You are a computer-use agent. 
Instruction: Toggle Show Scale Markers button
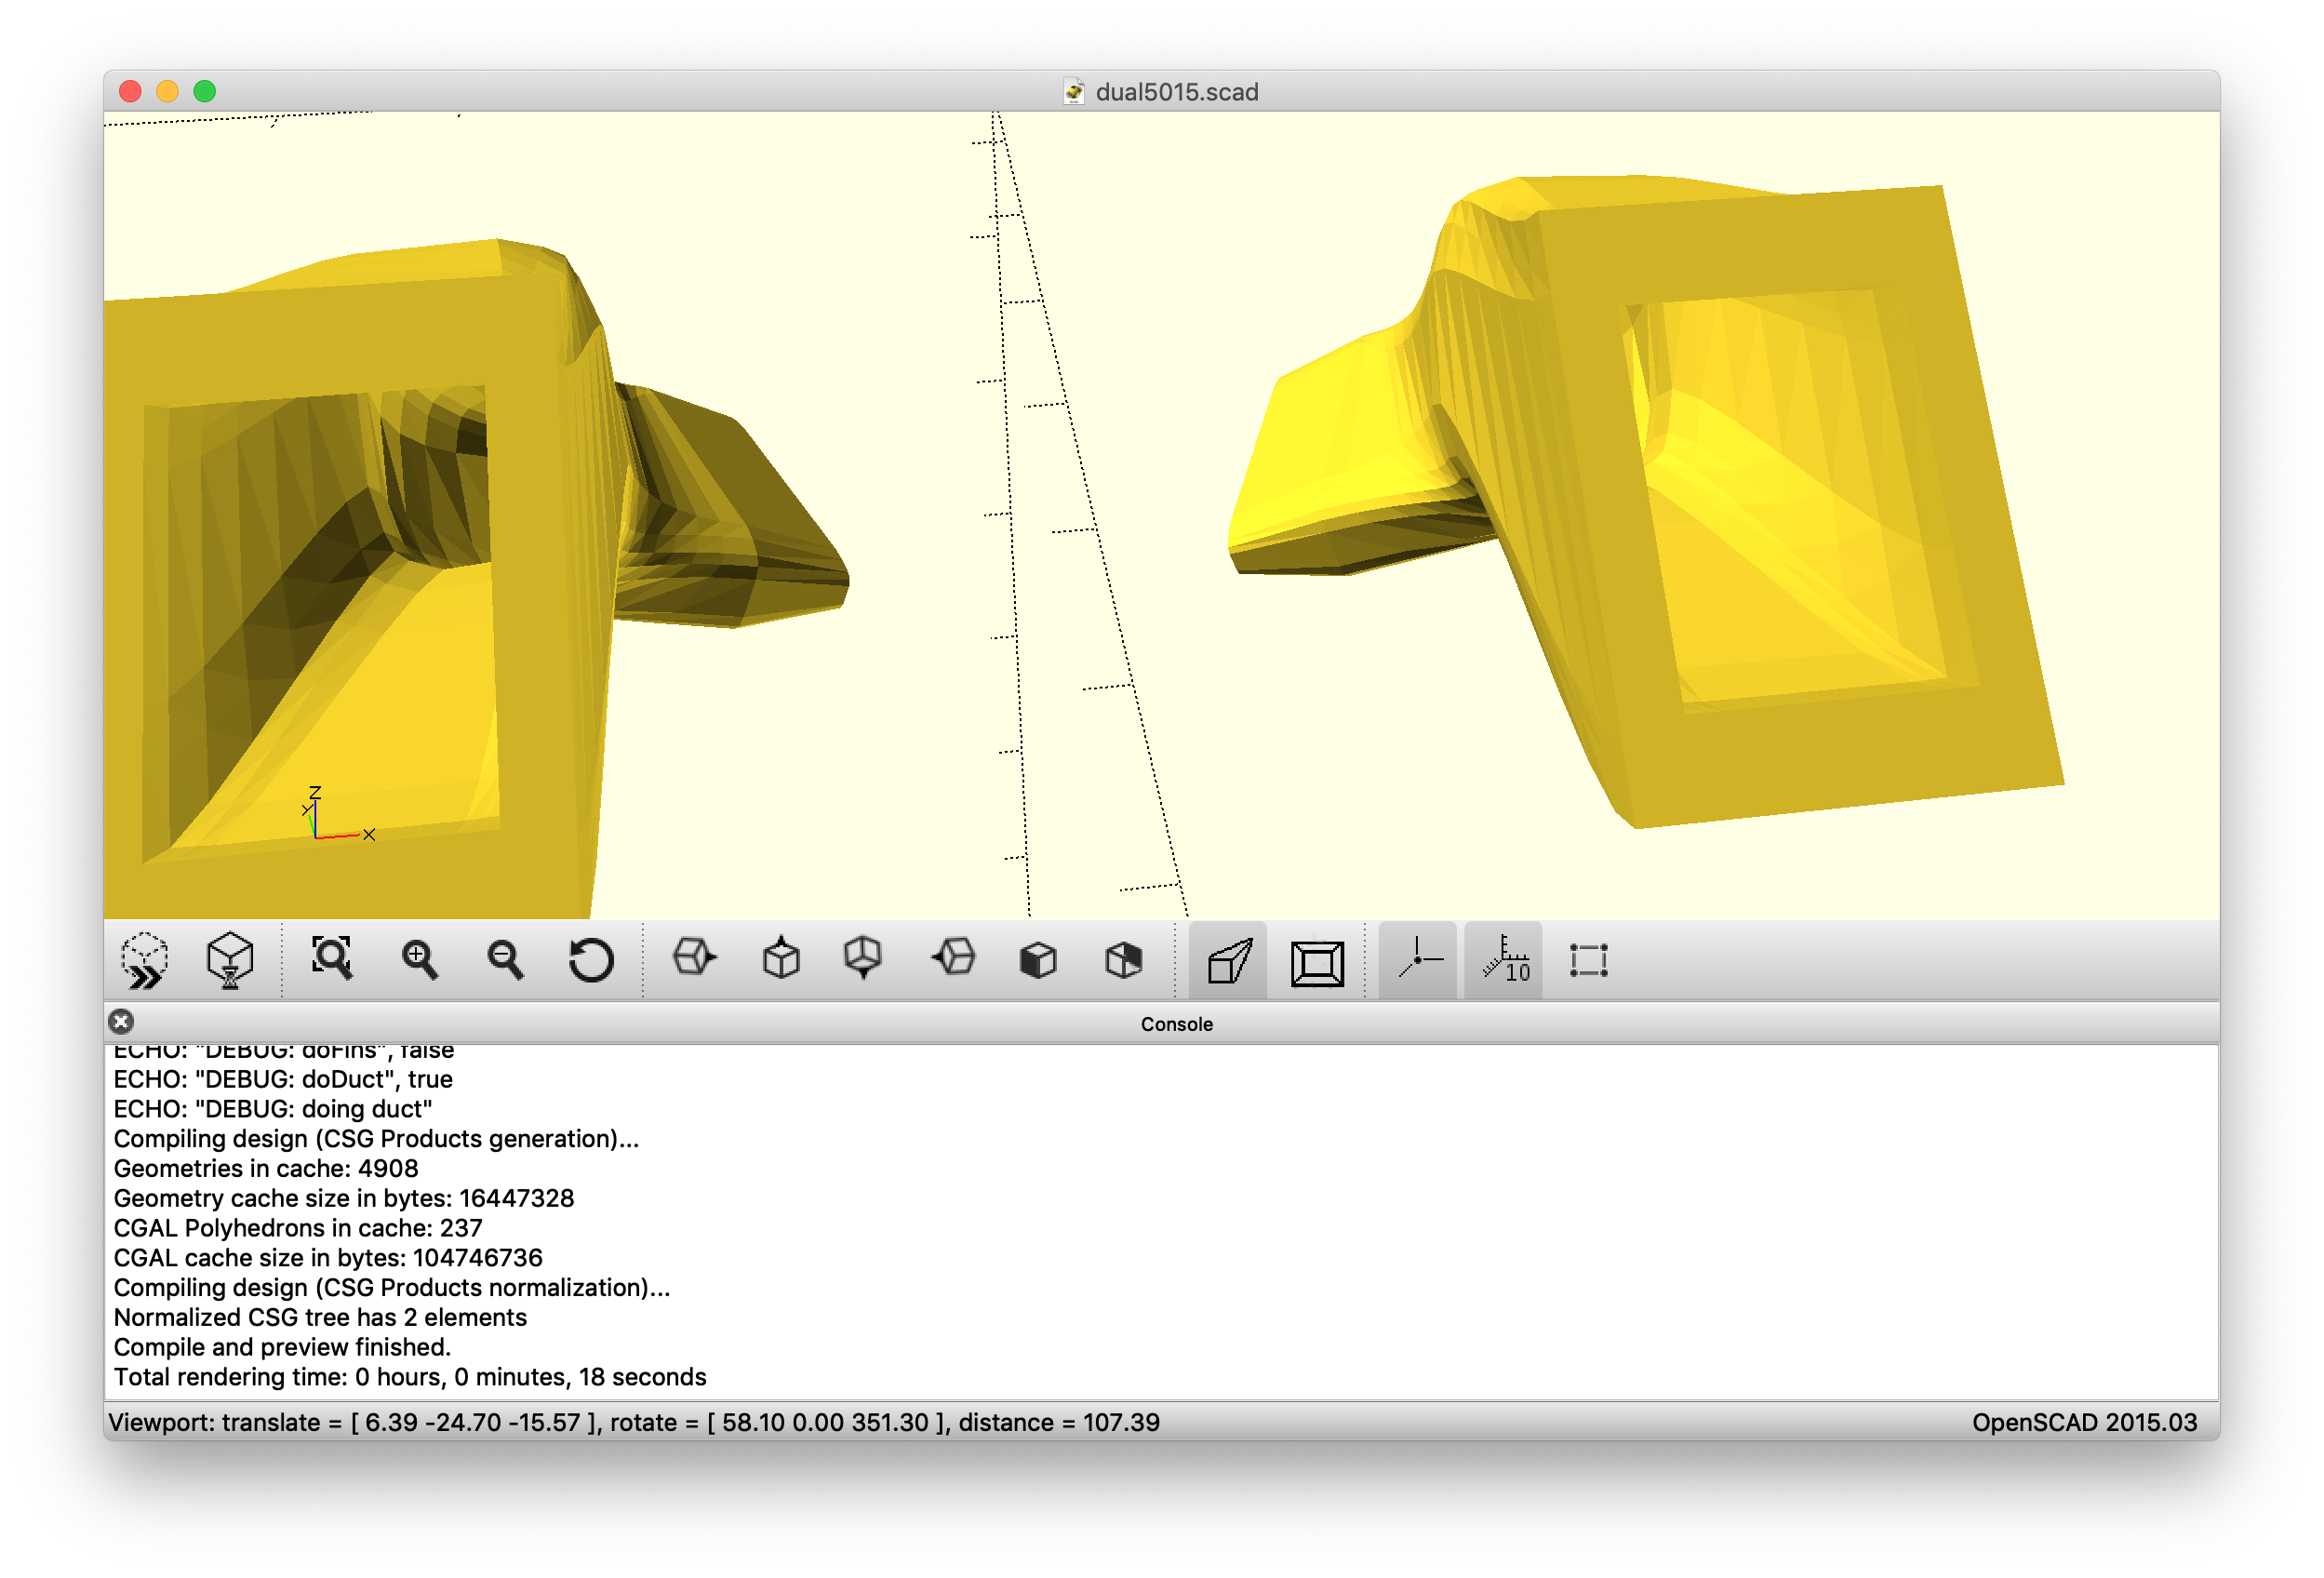(1504, 960)
